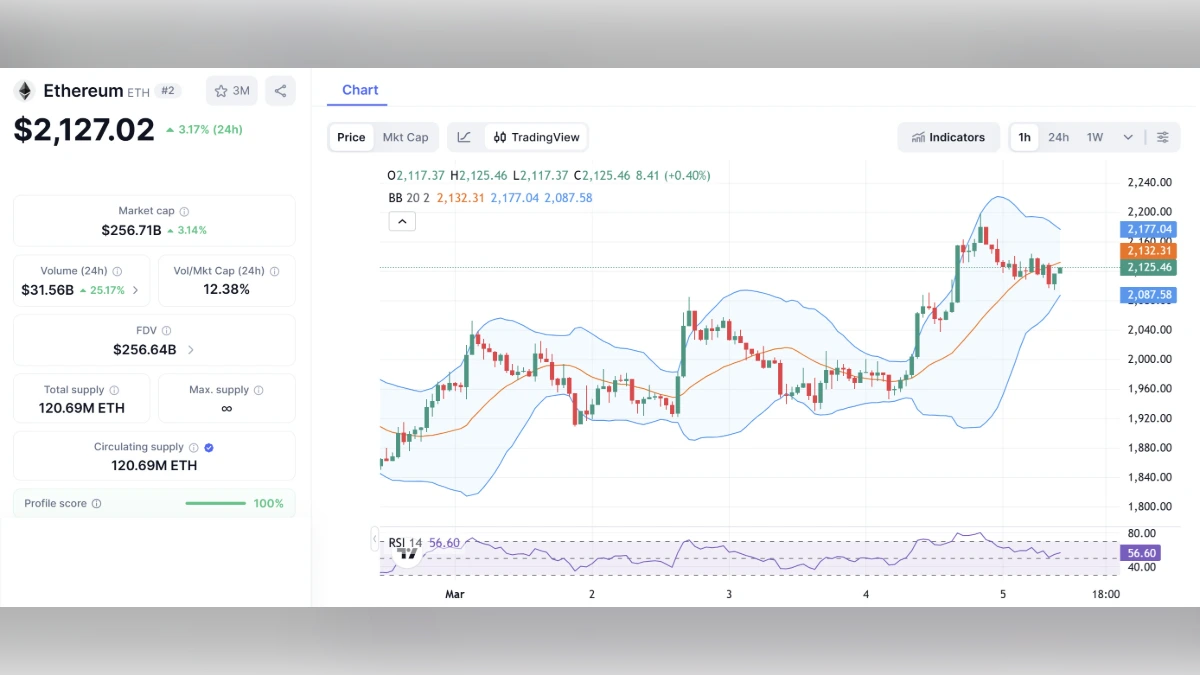The image size is (1200, 675).
Task: Add Ethereum to watchlist via the star icon
Action: pyautogui.click(x=219, y=90)
